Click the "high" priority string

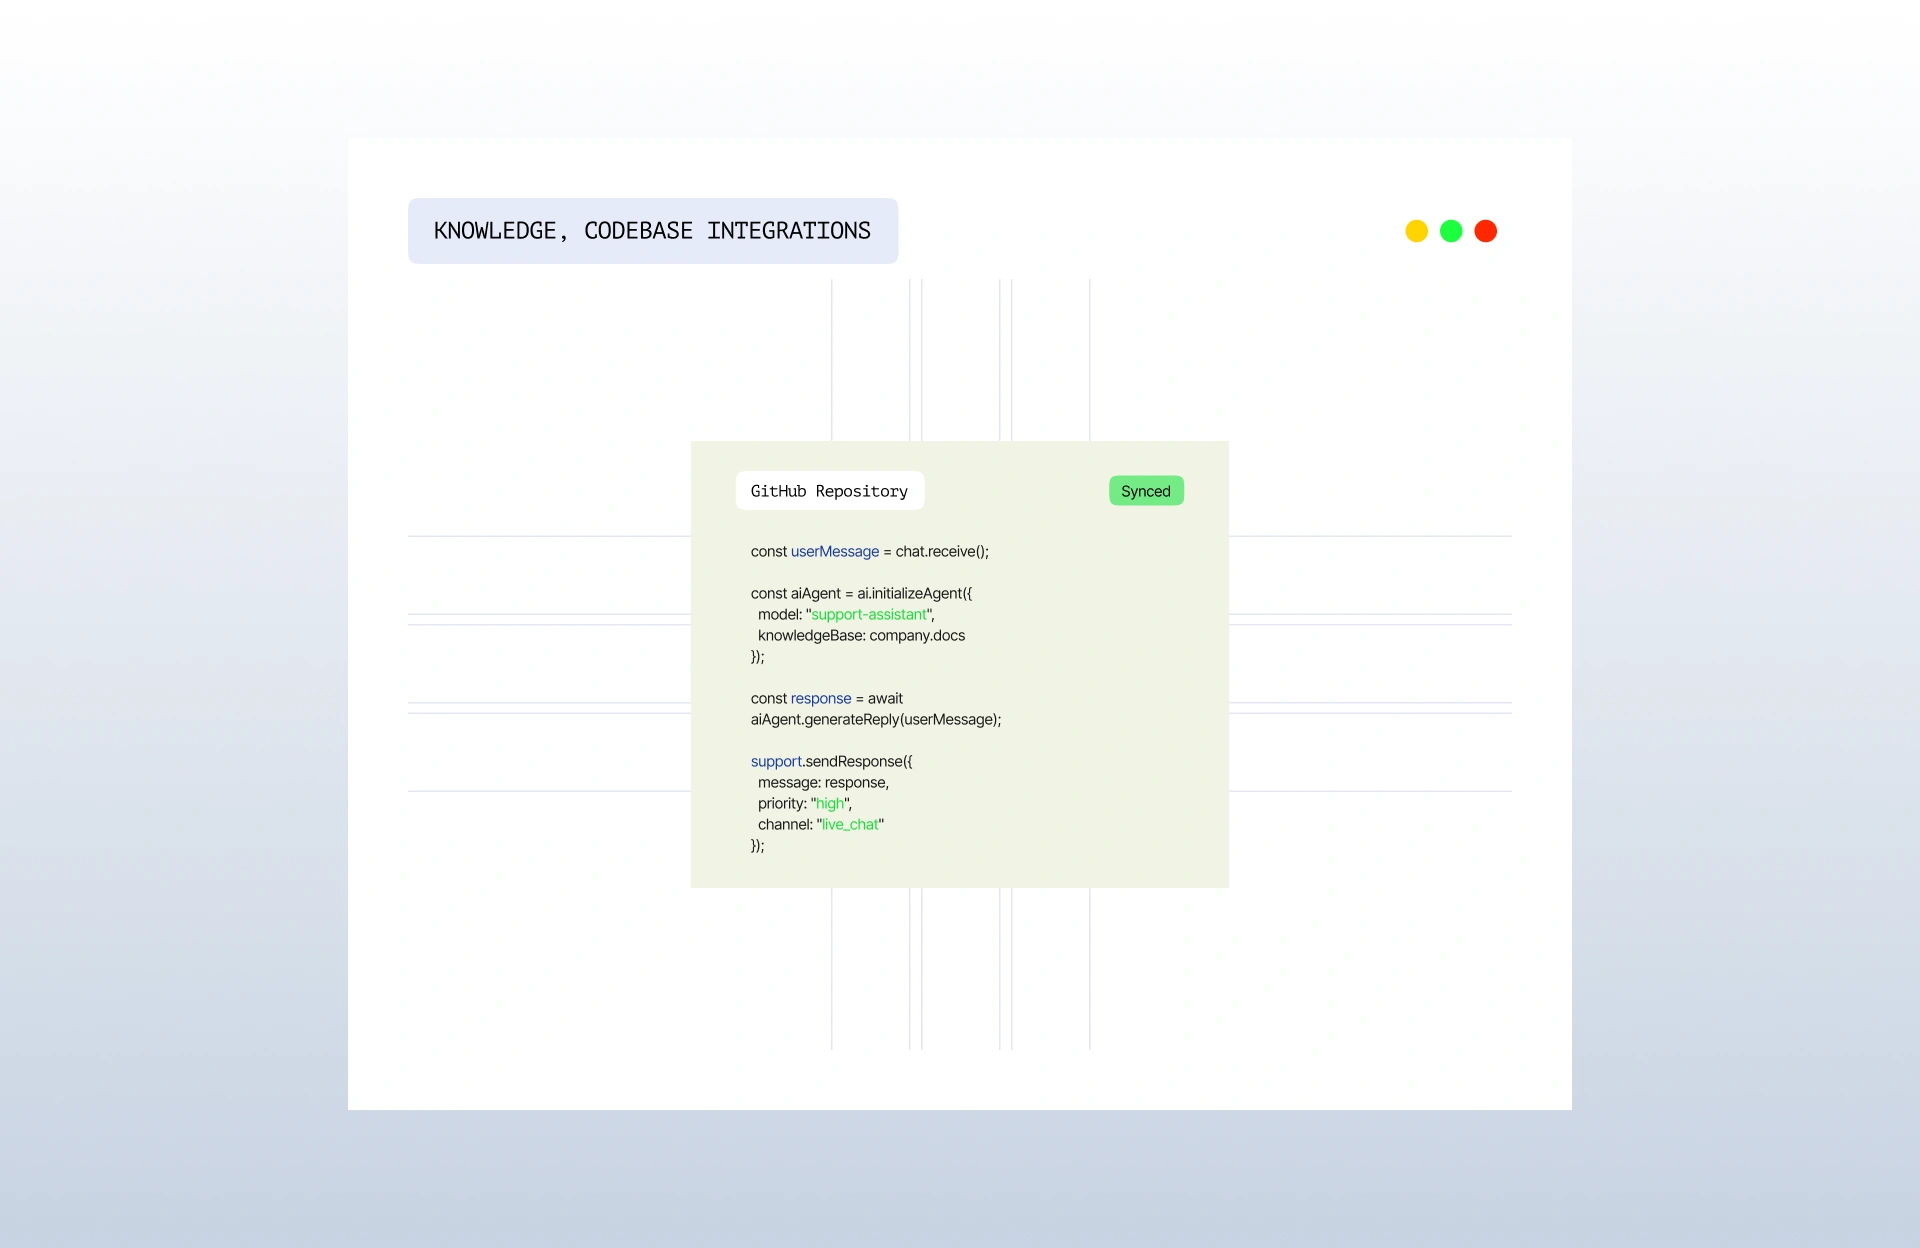pyautogui.click(x=830, y=803)
